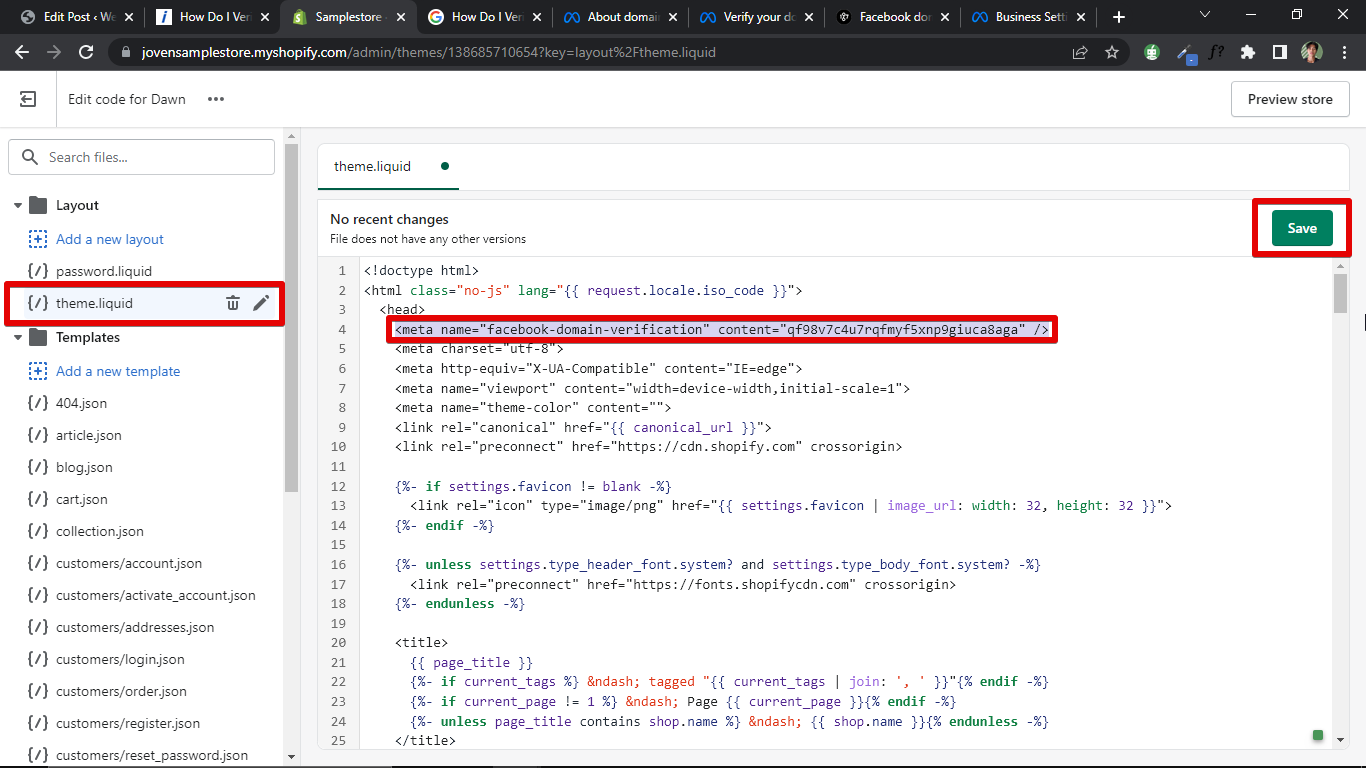The image size is (1366, 768).
Task: Click the Add a new layout link
Action: click(x=110, y=239)
